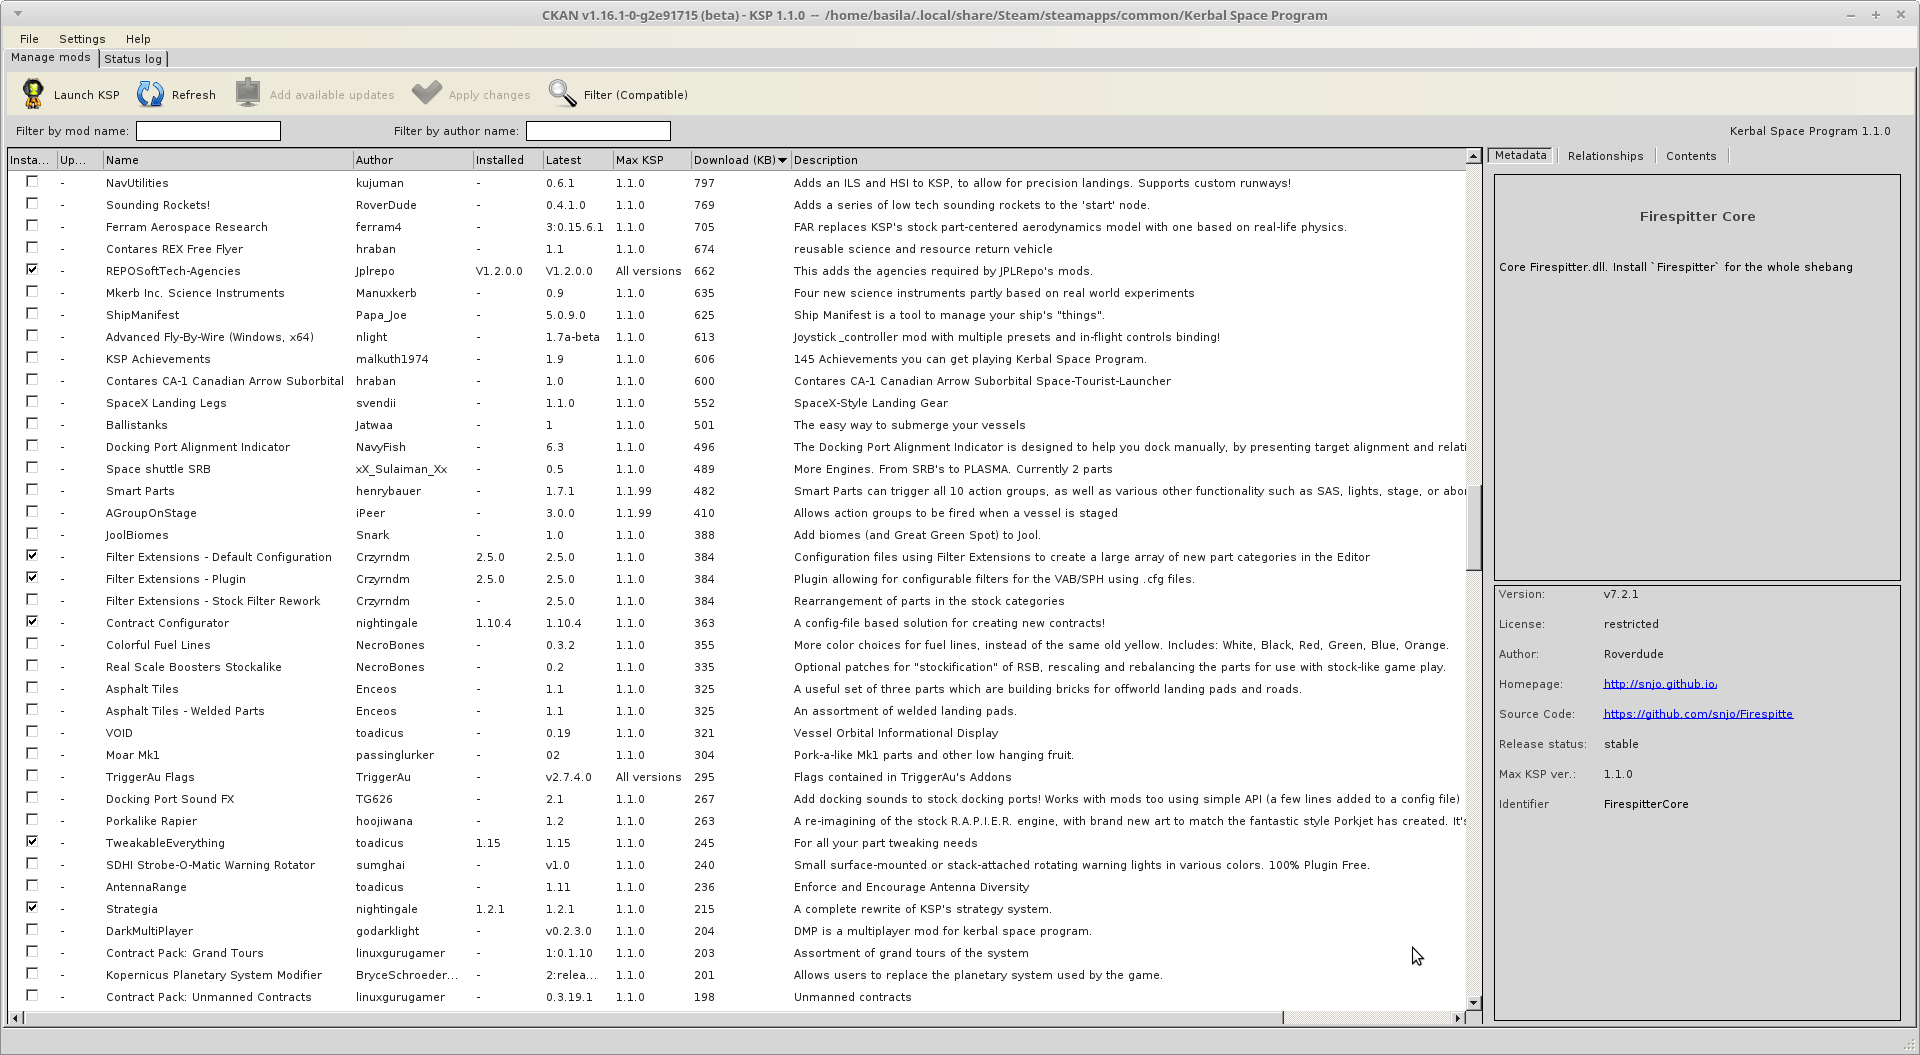Select Contract Pack: Grand Tours row

coord(737,953)
